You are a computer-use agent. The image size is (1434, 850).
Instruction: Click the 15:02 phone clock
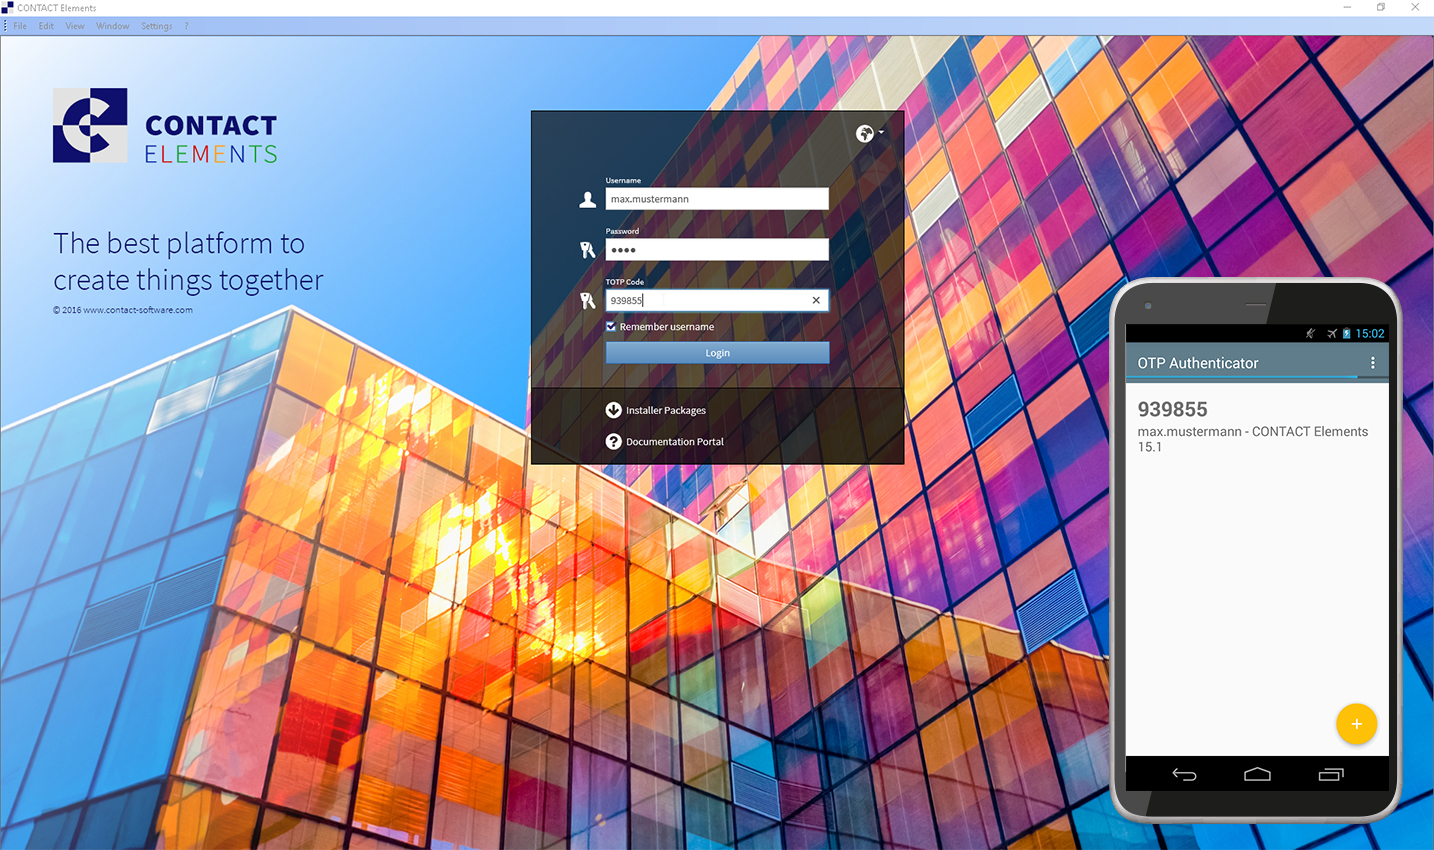click(1370, 333)
